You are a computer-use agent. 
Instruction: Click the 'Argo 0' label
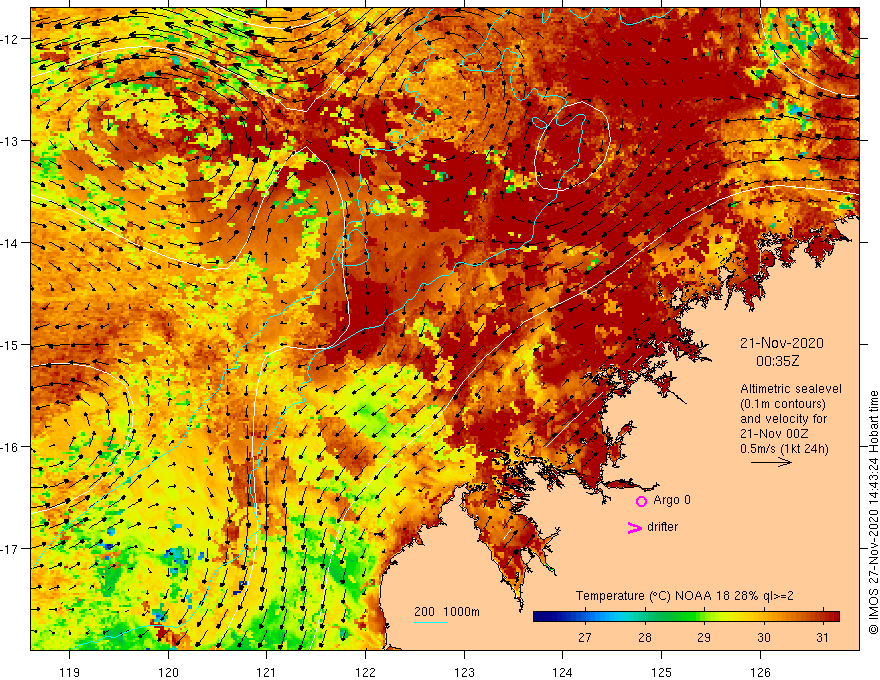(672, 500)
